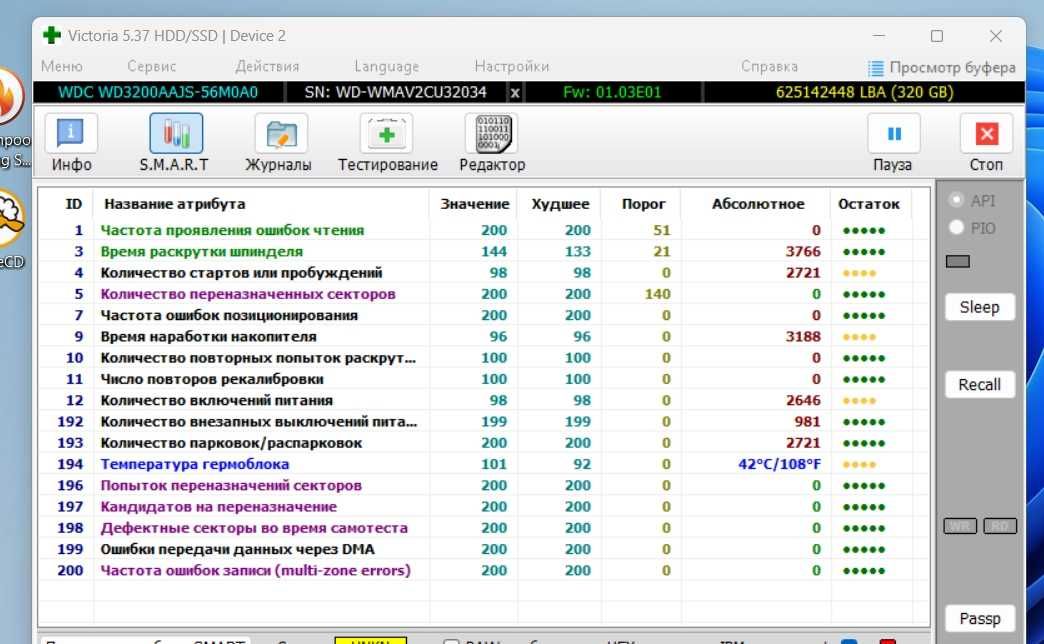Select Ошибки передачи данных через DMA row
Screen dimensions: 1044x644
click(483, 550)
